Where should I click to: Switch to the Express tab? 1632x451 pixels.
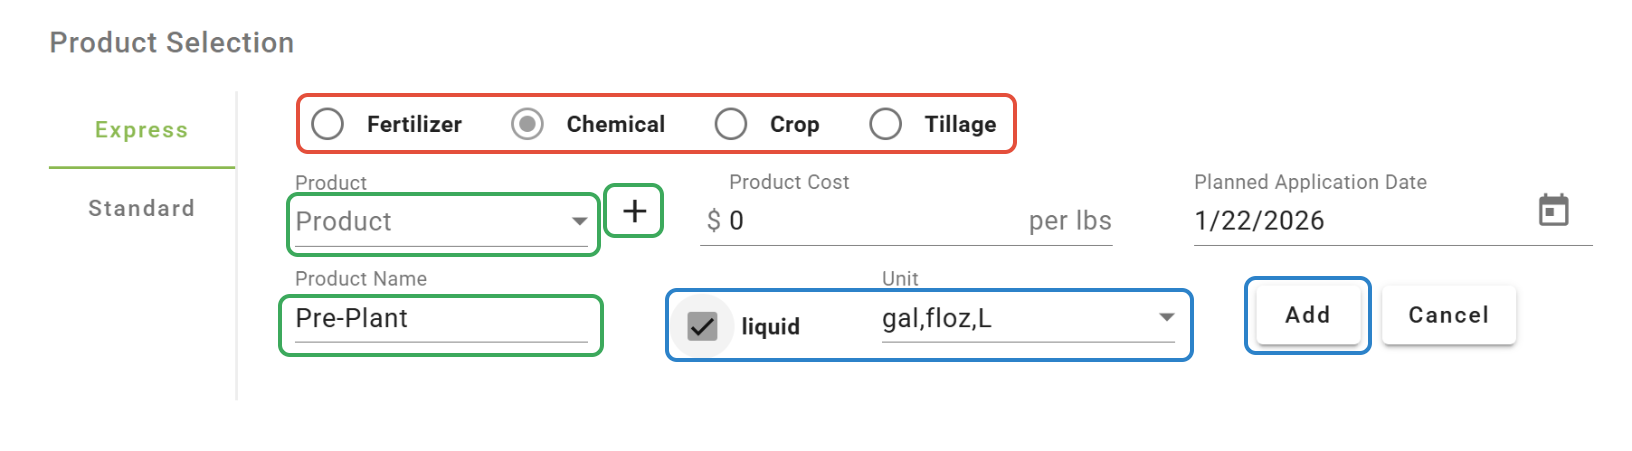141,130
